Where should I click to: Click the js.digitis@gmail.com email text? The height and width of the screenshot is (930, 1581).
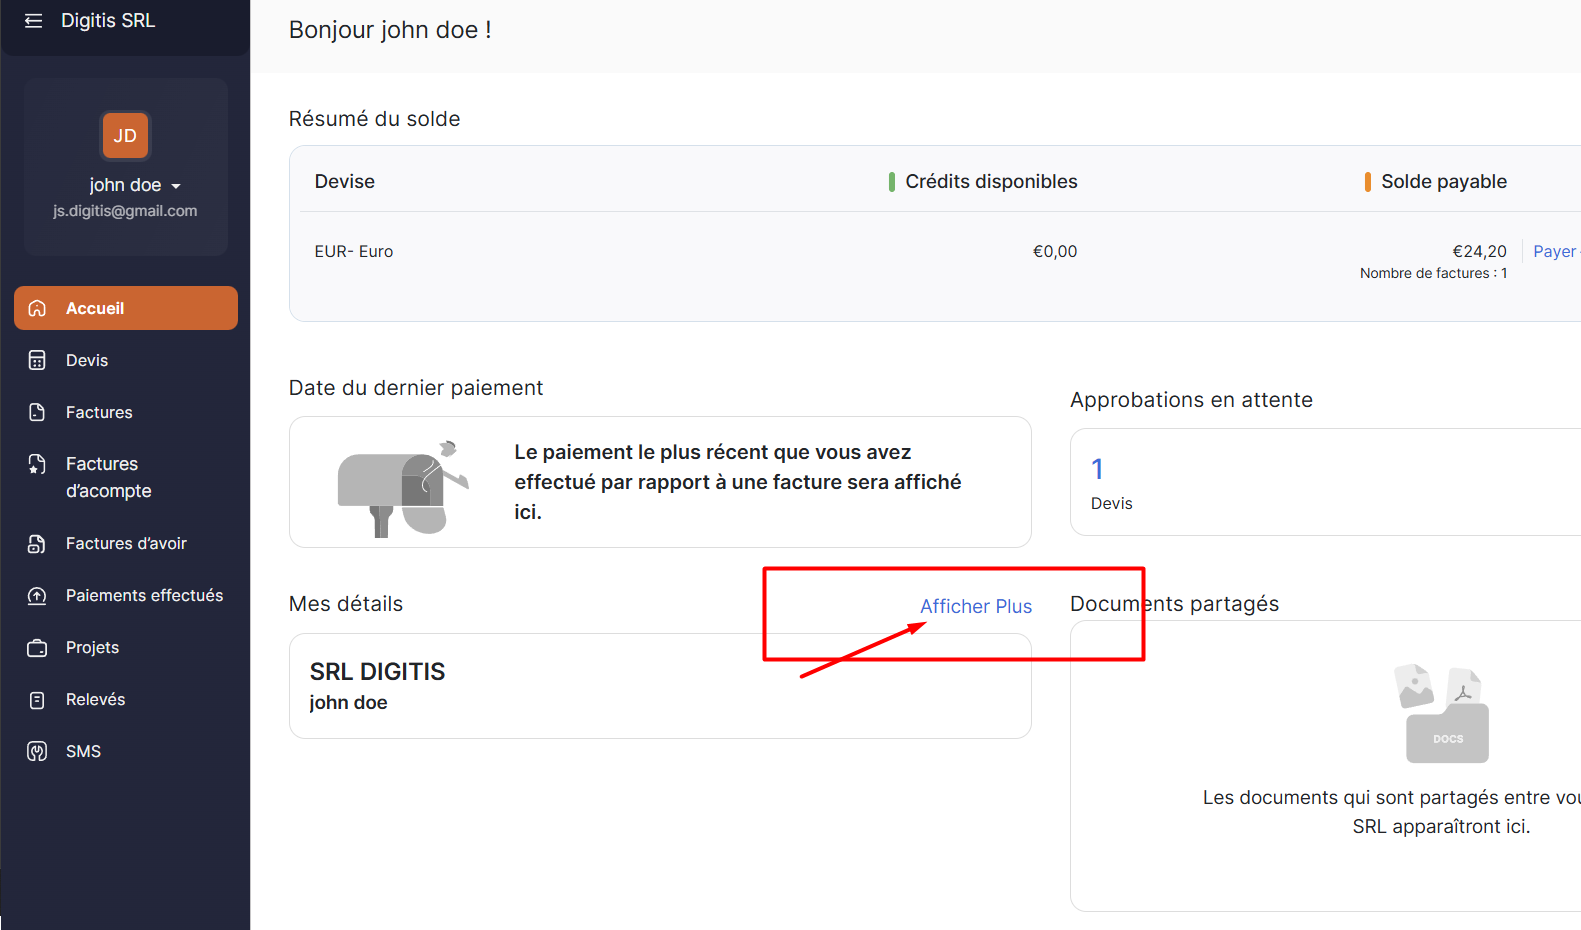(x=125, y=211)
